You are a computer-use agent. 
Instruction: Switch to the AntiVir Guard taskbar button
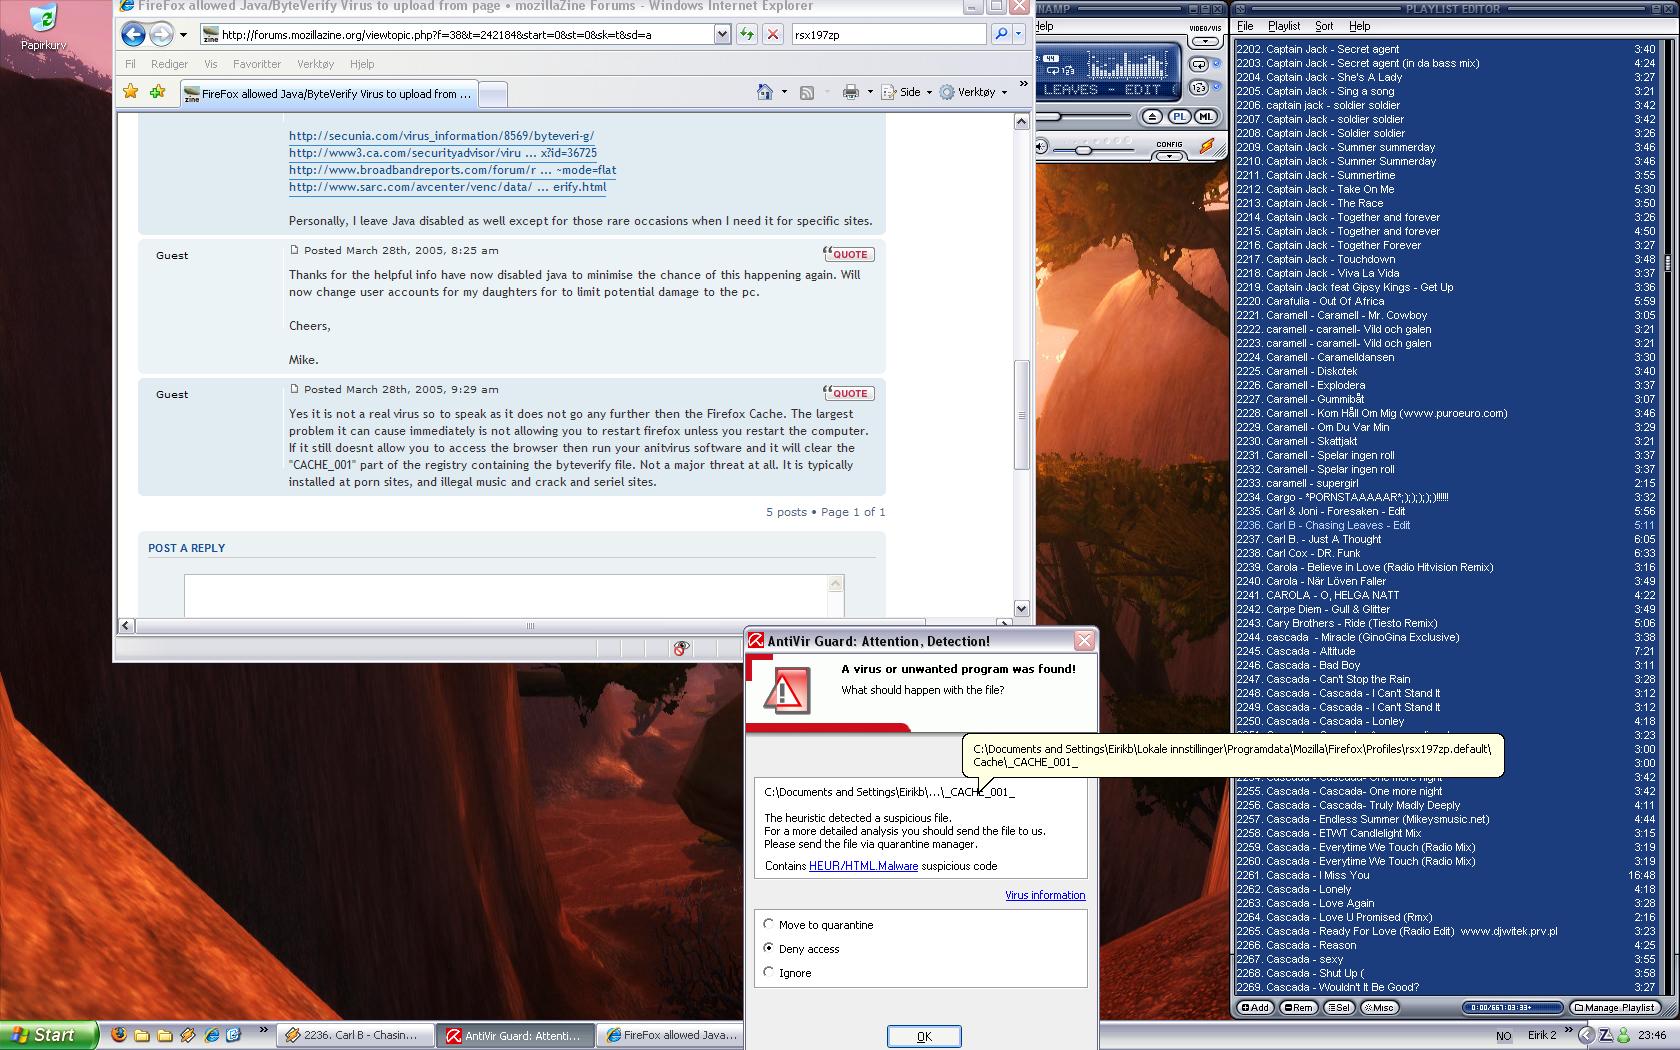(516, 1036)
